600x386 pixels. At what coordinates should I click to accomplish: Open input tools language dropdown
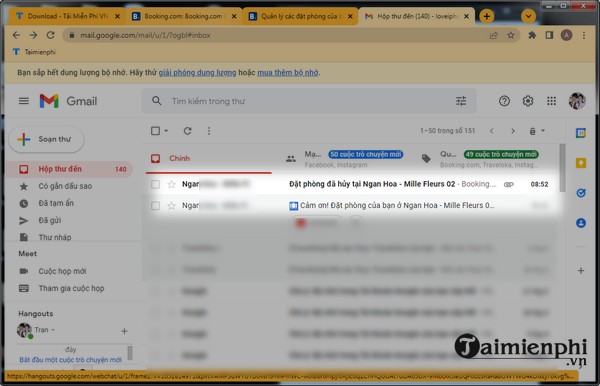tap(537, 131)
